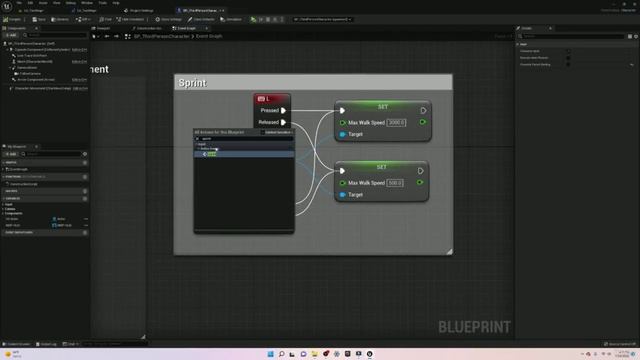Screen dimensions: 640x360
Task: Select the Character Movement component
Action: (43, 88)
